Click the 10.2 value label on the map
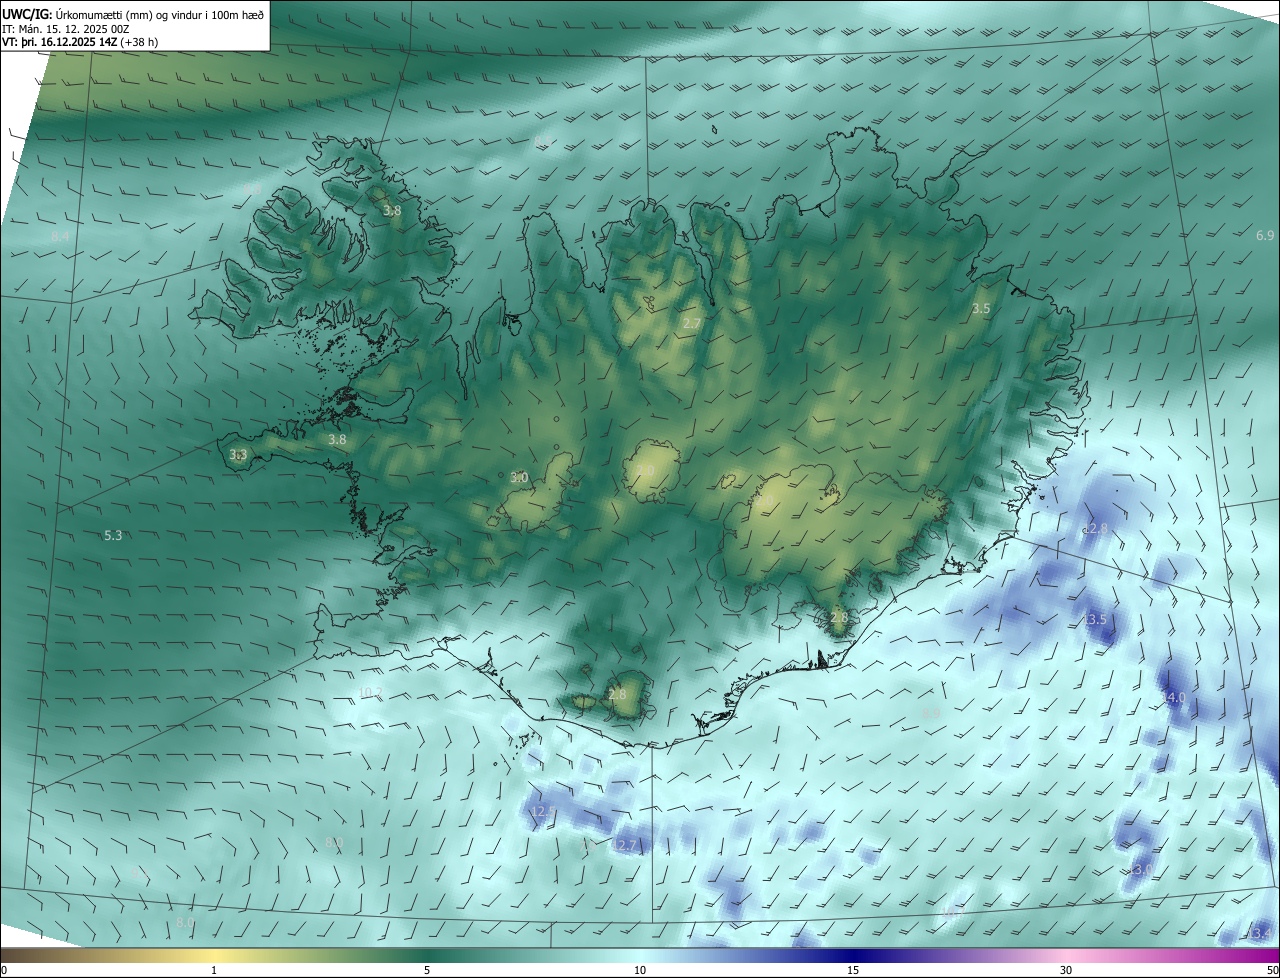The image size is (1280, 978). 370,692
